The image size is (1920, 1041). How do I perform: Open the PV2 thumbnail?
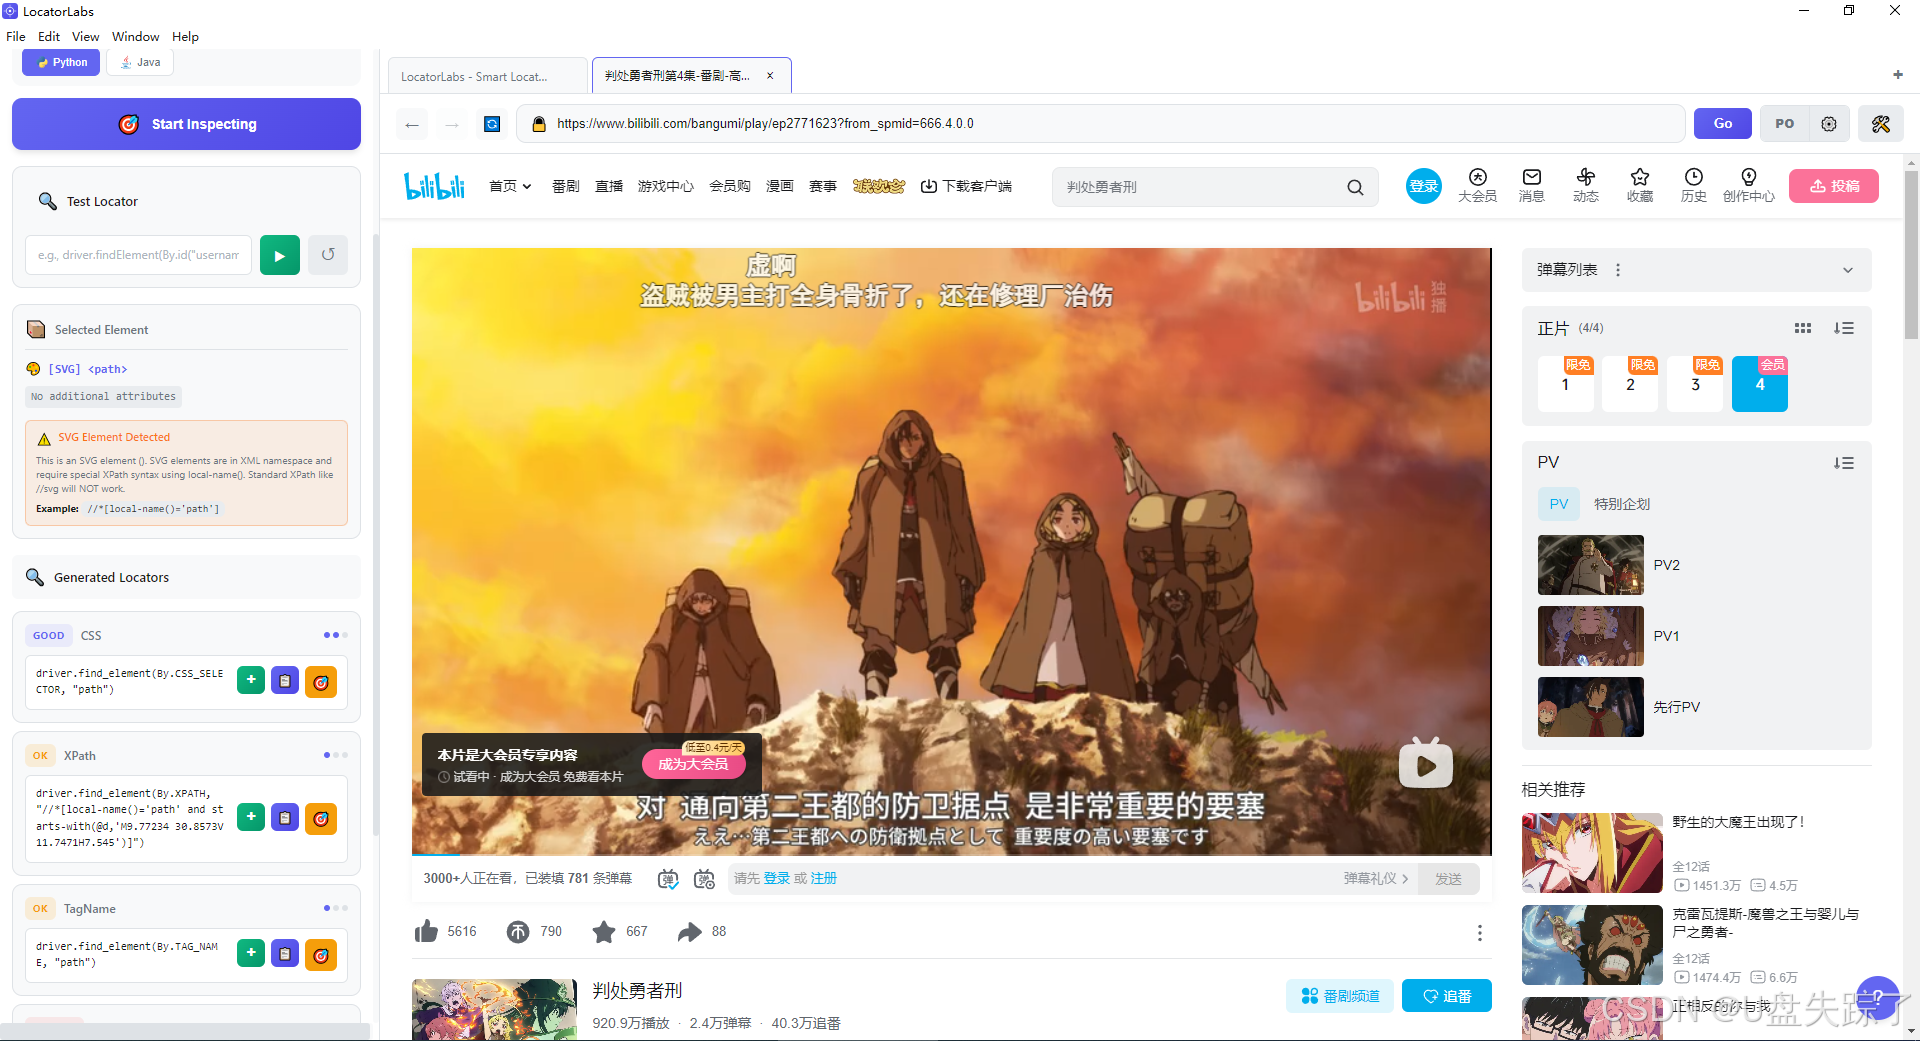pyautogui.click(x=1591, y=565)
